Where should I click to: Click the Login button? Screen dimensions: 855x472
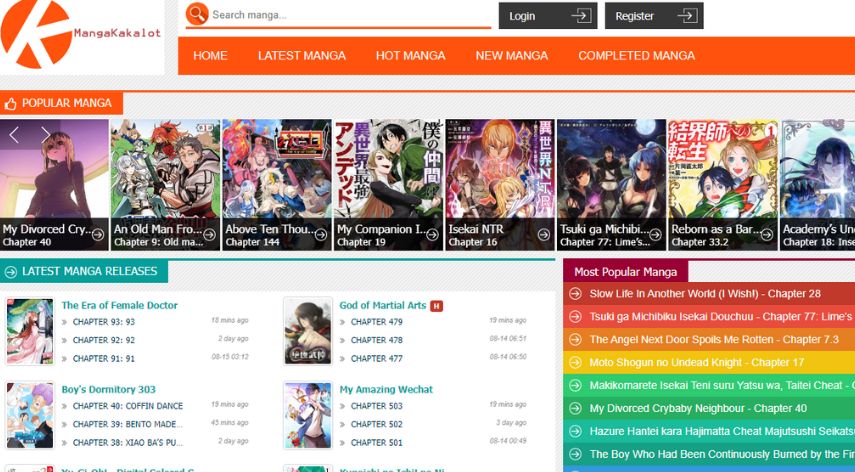tap(547, 16)
